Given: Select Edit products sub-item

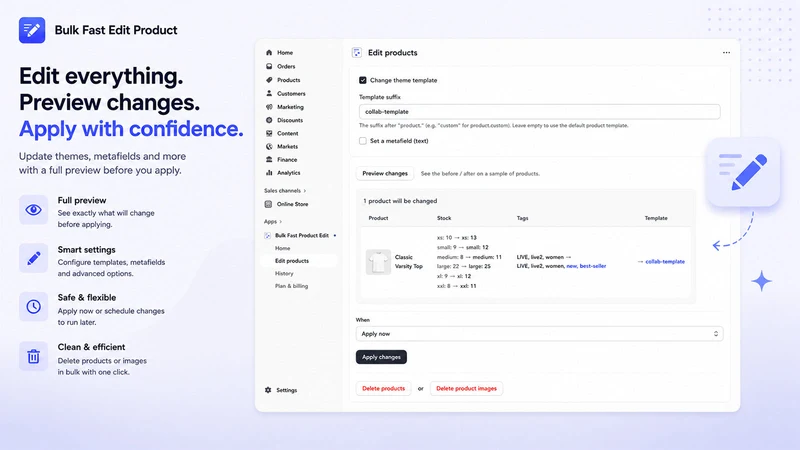Looking at the screenshot, I should click(292, 261).
